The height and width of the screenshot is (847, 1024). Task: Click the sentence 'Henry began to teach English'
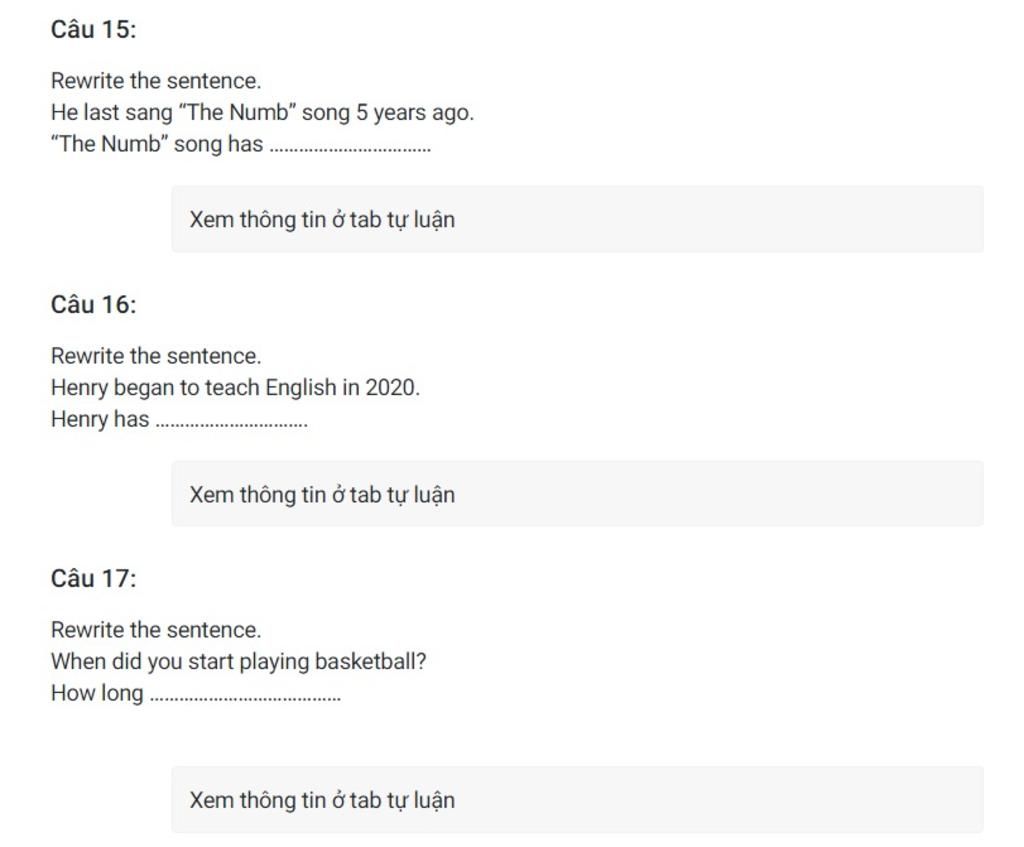pyautogui.click(x=235, y=388)
